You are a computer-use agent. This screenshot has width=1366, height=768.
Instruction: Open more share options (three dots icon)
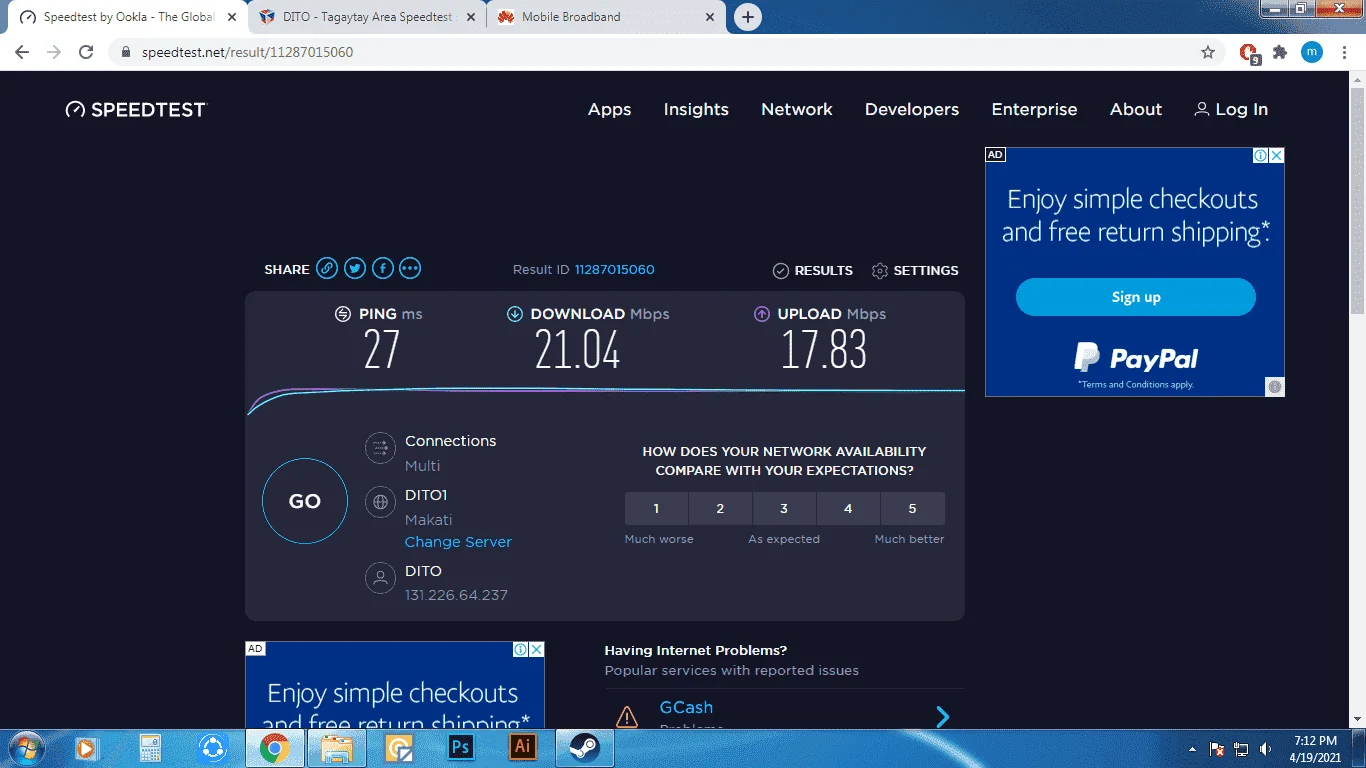pos(410,269)
